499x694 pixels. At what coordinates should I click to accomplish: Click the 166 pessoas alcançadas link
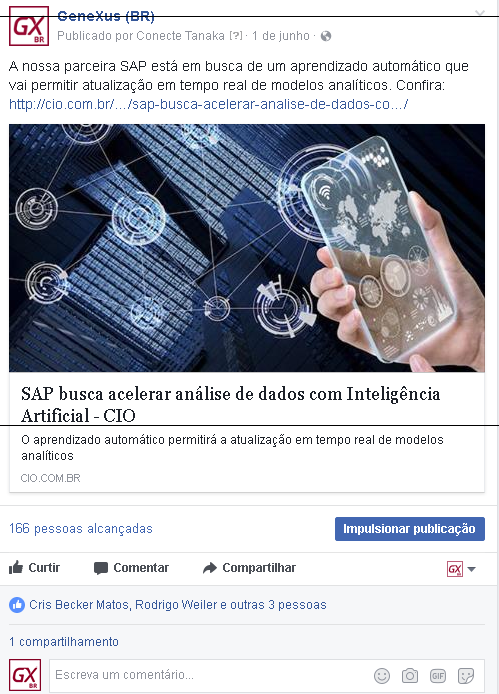81,528
